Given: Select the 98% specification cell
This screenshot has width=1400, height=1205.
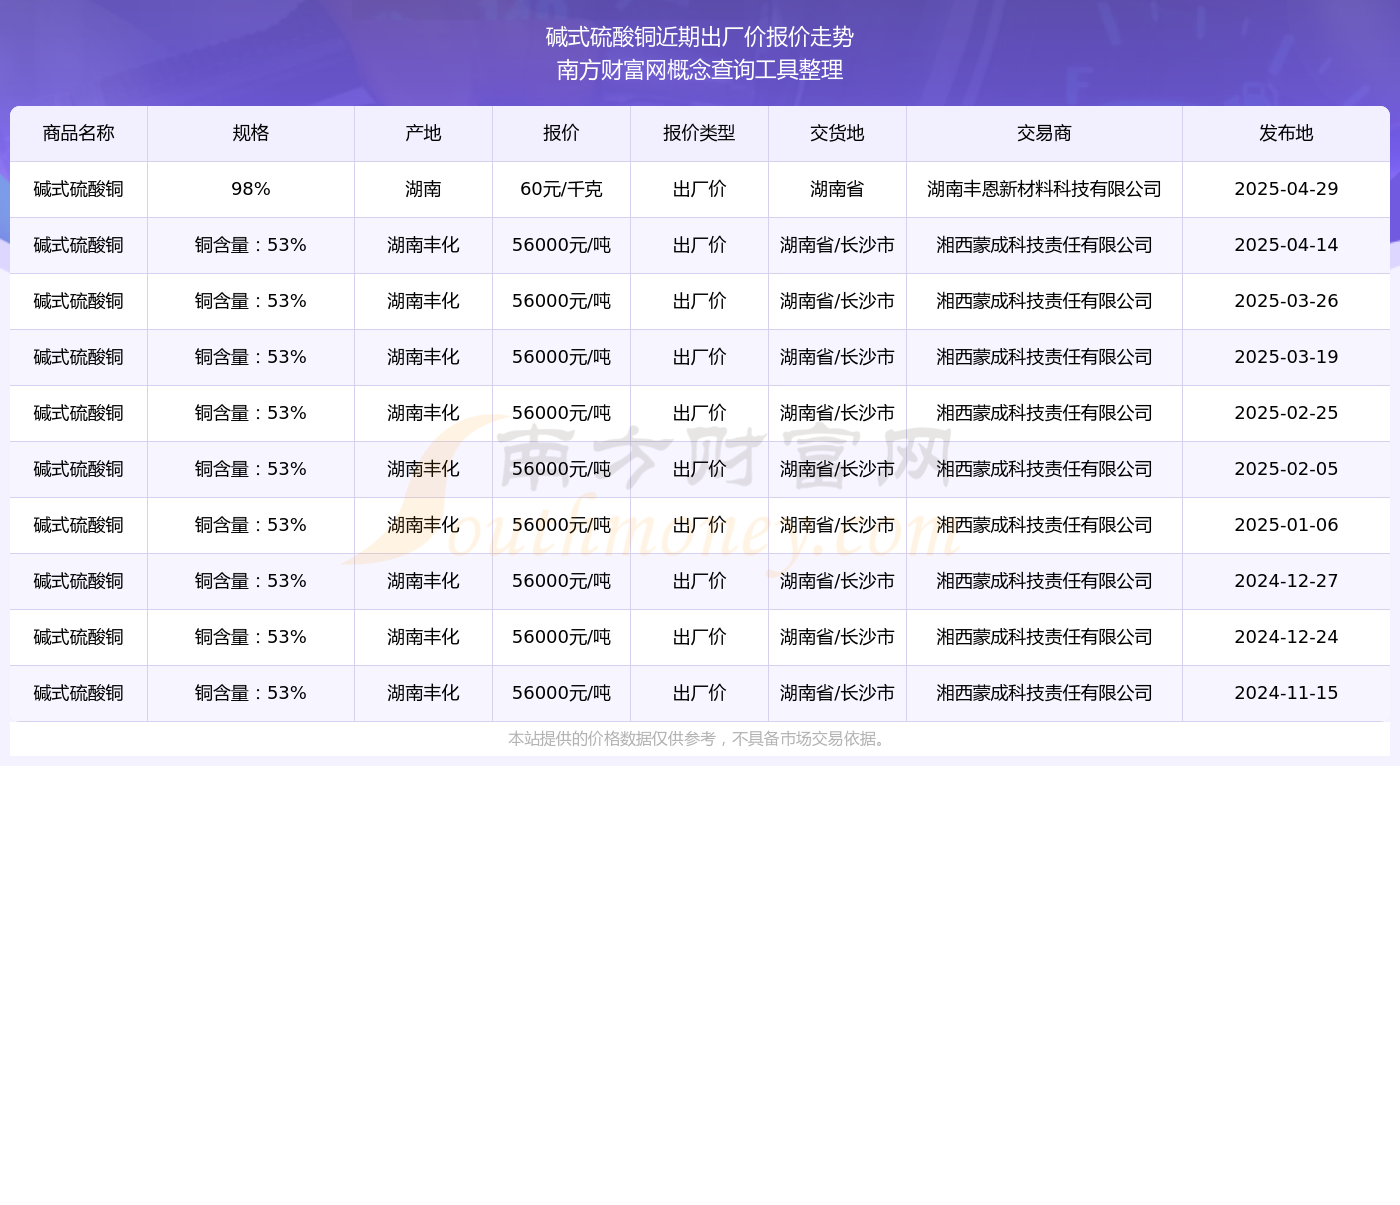Looking at the screenshot, I should pyautogui.click(x=250, y=190).
